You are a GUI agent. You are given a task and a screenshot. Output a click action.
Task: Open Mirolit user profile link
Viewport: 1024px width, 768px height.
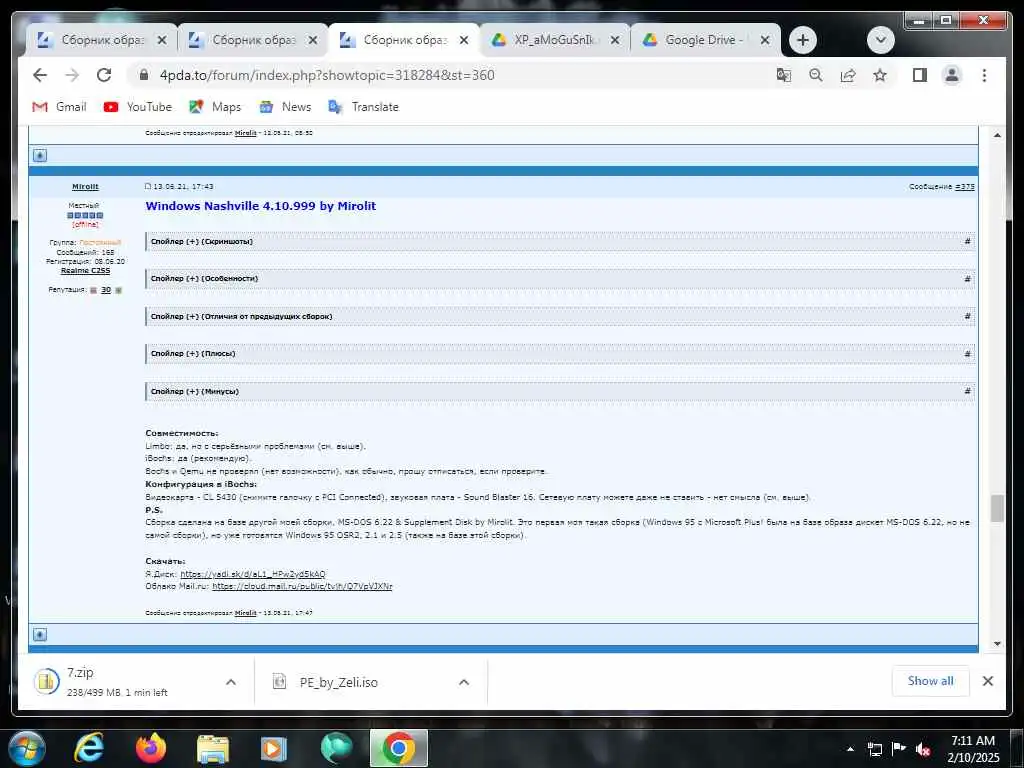86,187
